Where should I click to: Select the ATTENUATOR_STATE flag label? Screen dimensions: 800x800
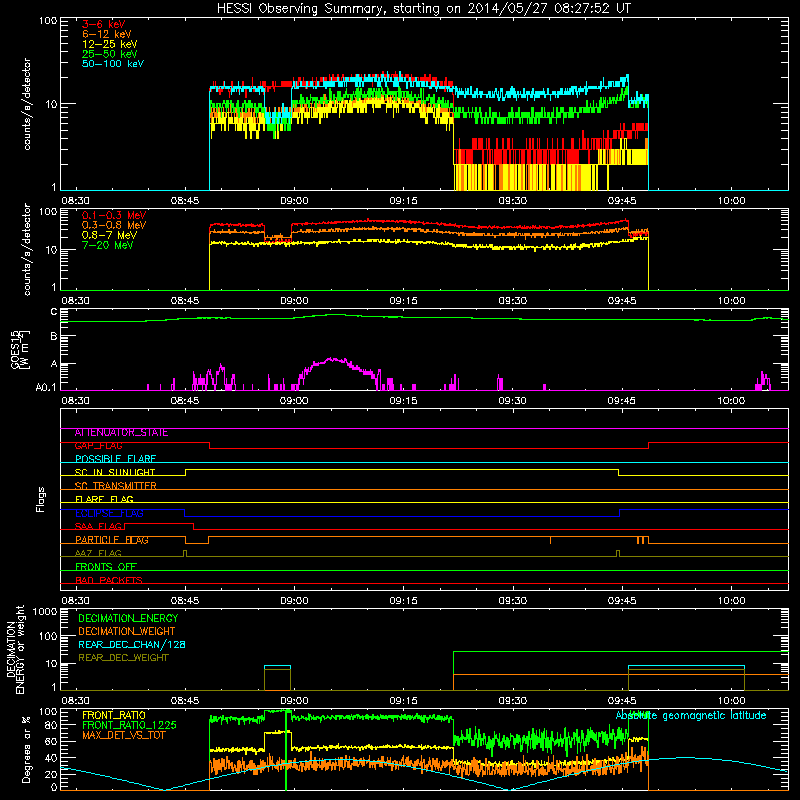[121, 433]
